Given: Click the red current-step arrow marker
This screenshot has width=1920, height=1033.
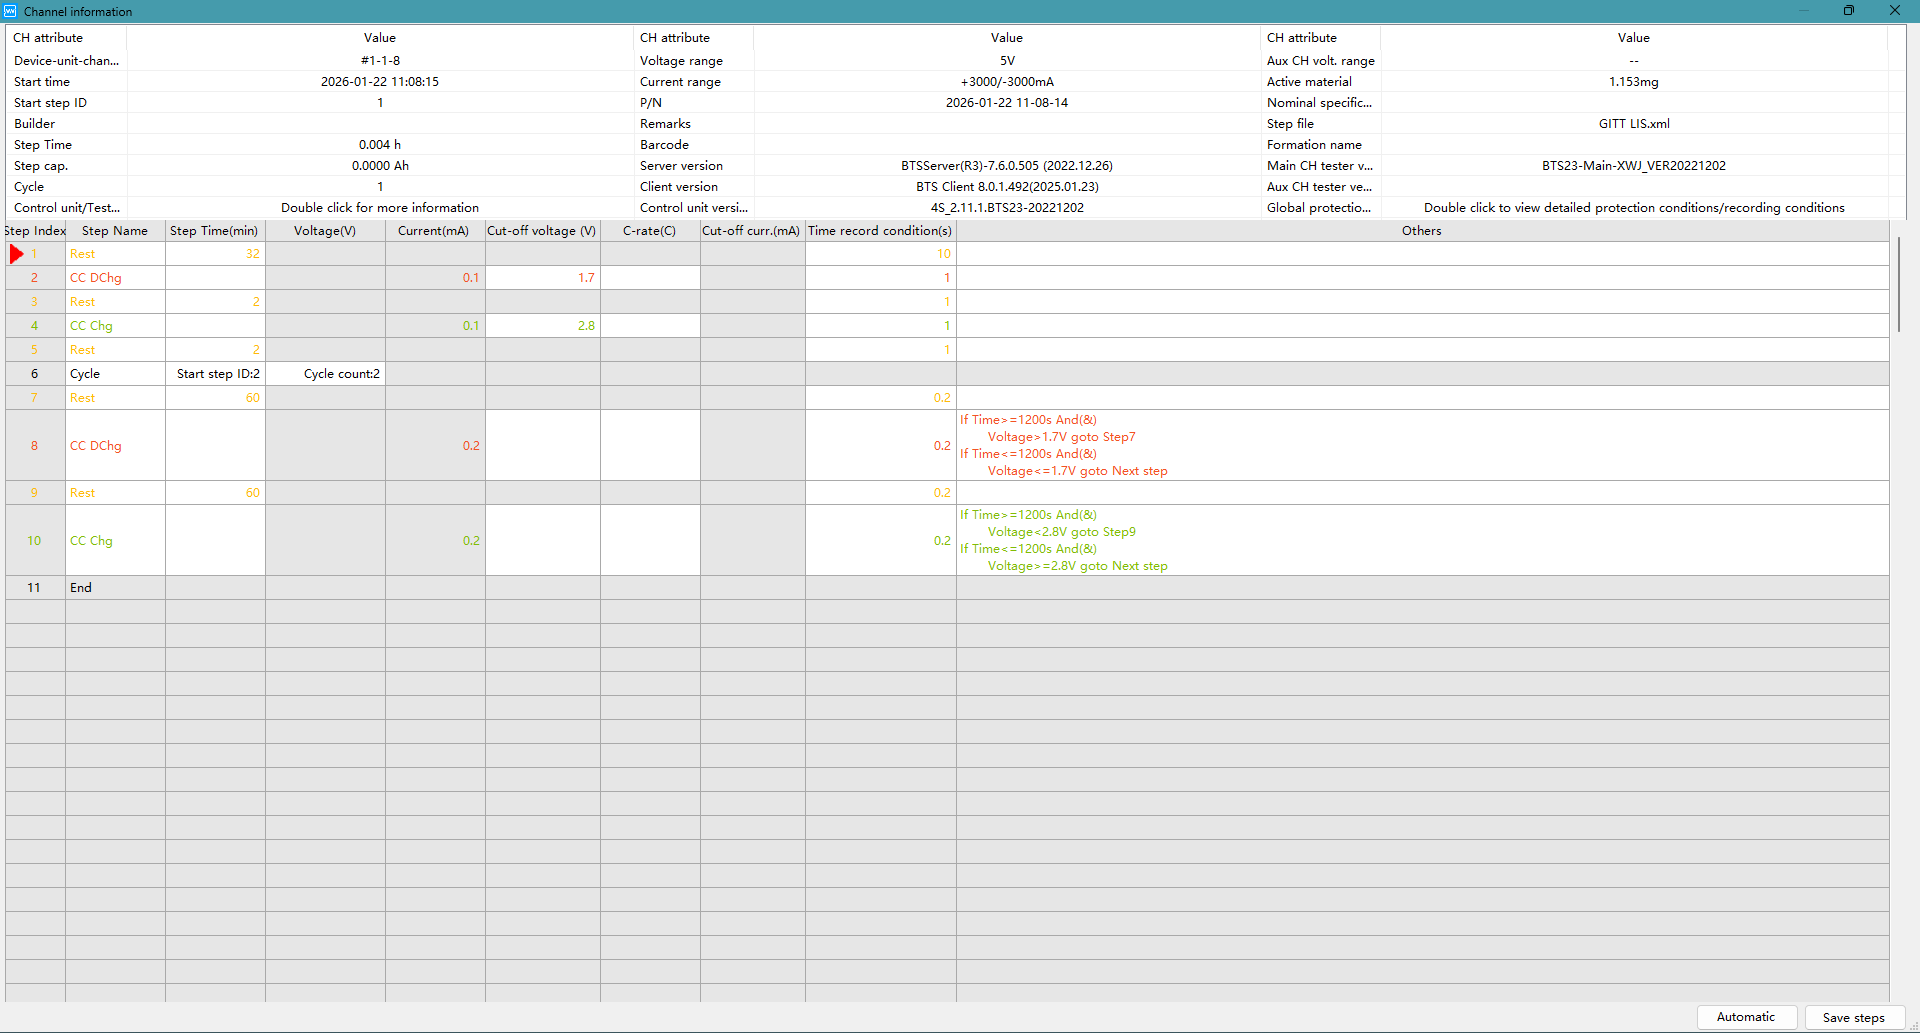Looking at the screenshot, I should click(16, 254).
